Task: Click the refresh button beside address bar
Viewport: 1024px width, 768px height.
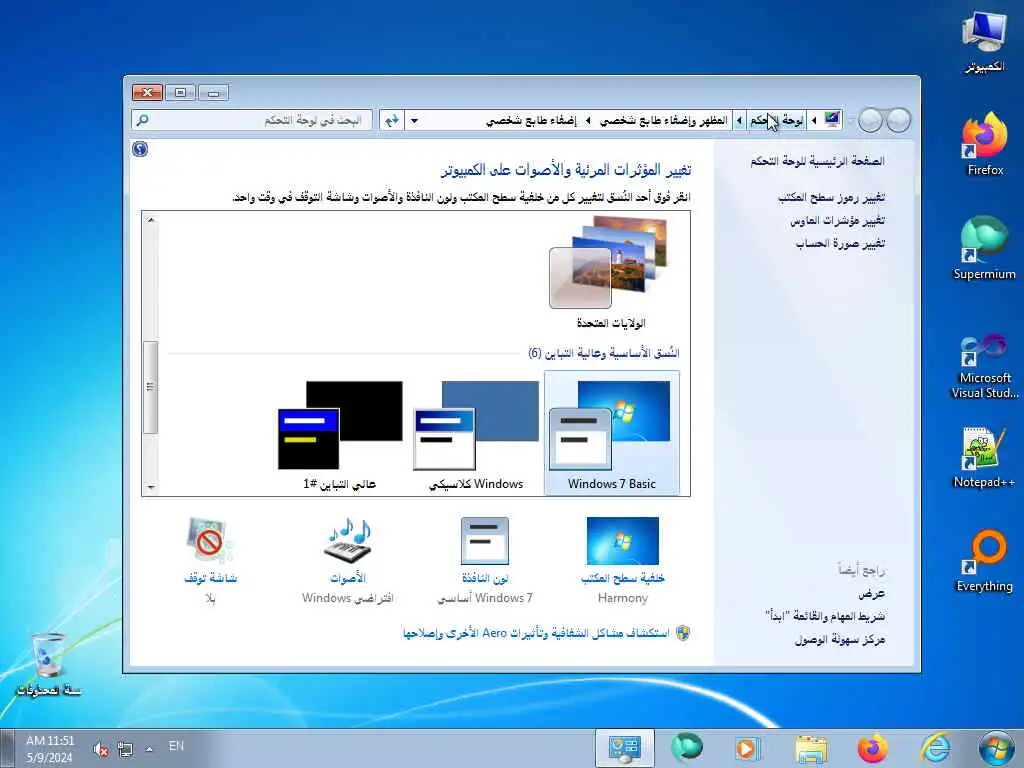Action: (392, 120)
